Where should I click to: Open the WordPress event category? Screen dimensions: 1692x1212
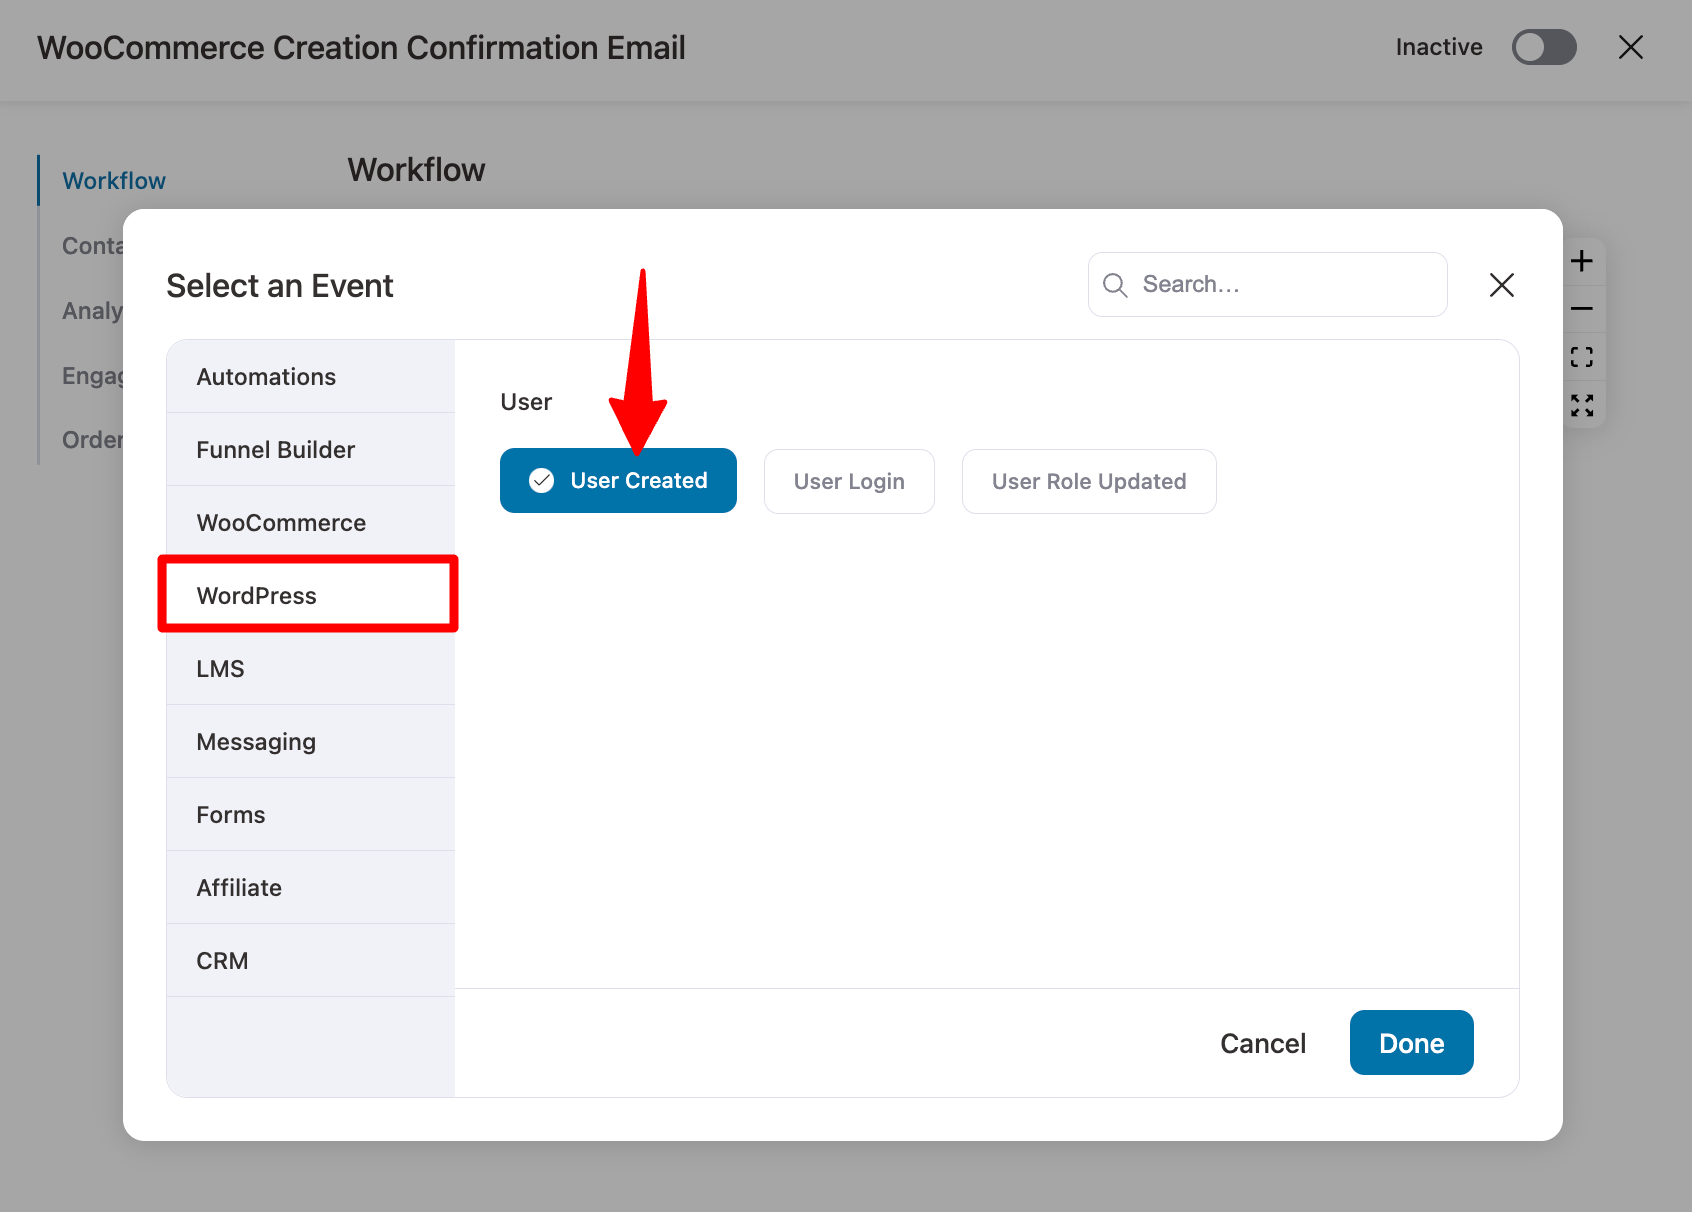point(311,596)
